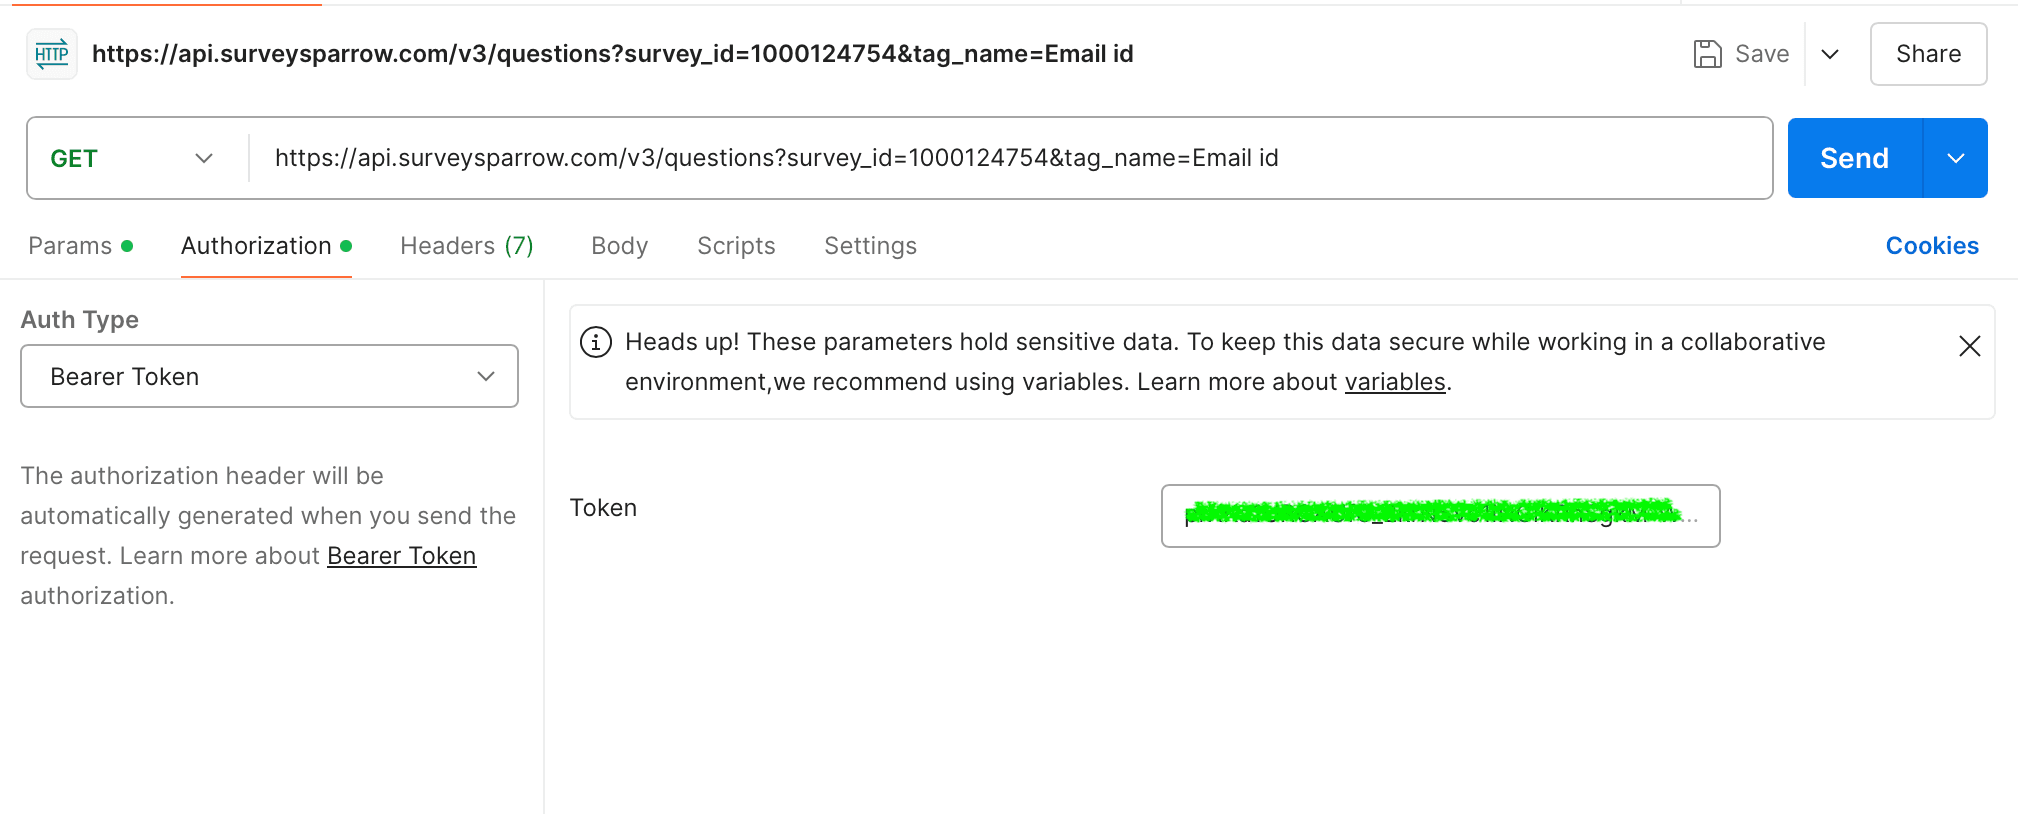
Task: Go to the Scripts tab
Action: [x=736, y=246]
